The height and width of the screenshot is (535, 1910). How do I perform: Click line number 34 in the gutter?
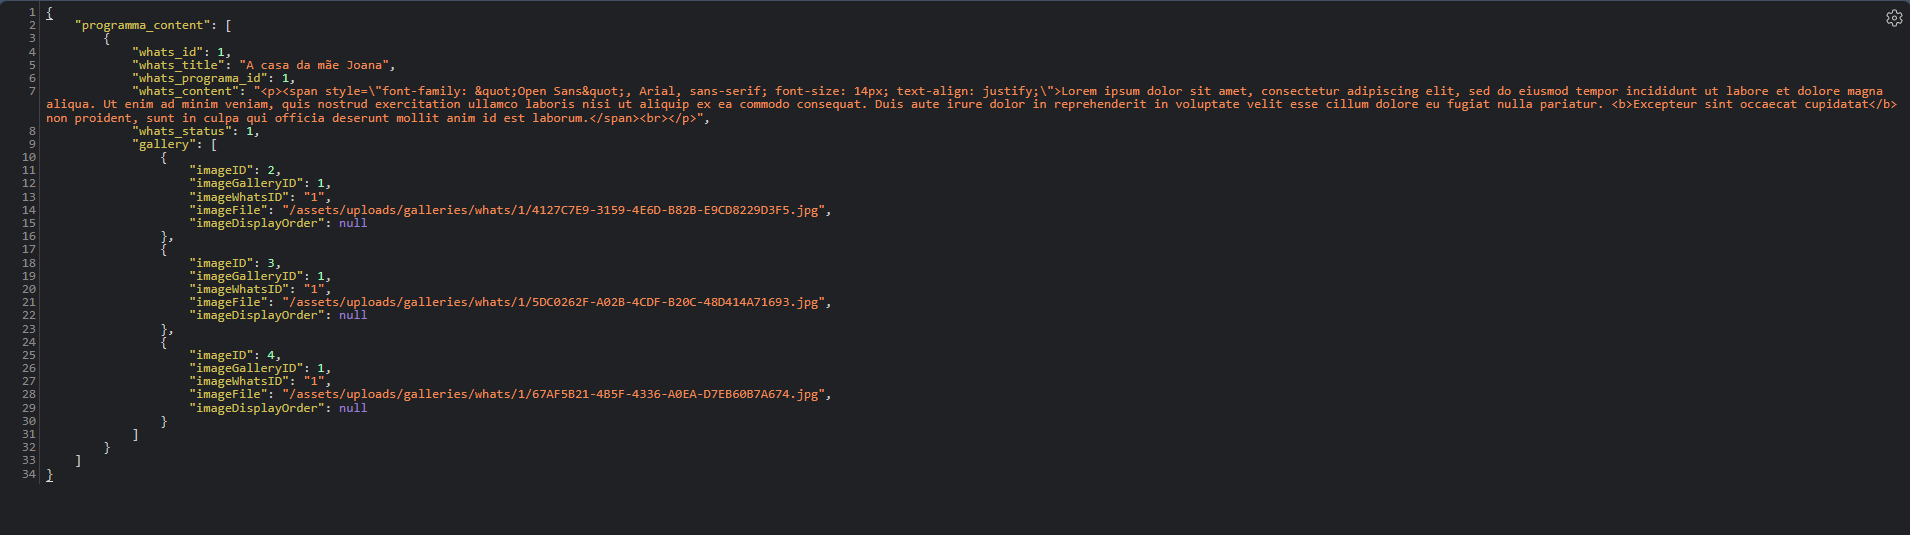[29, 474]
